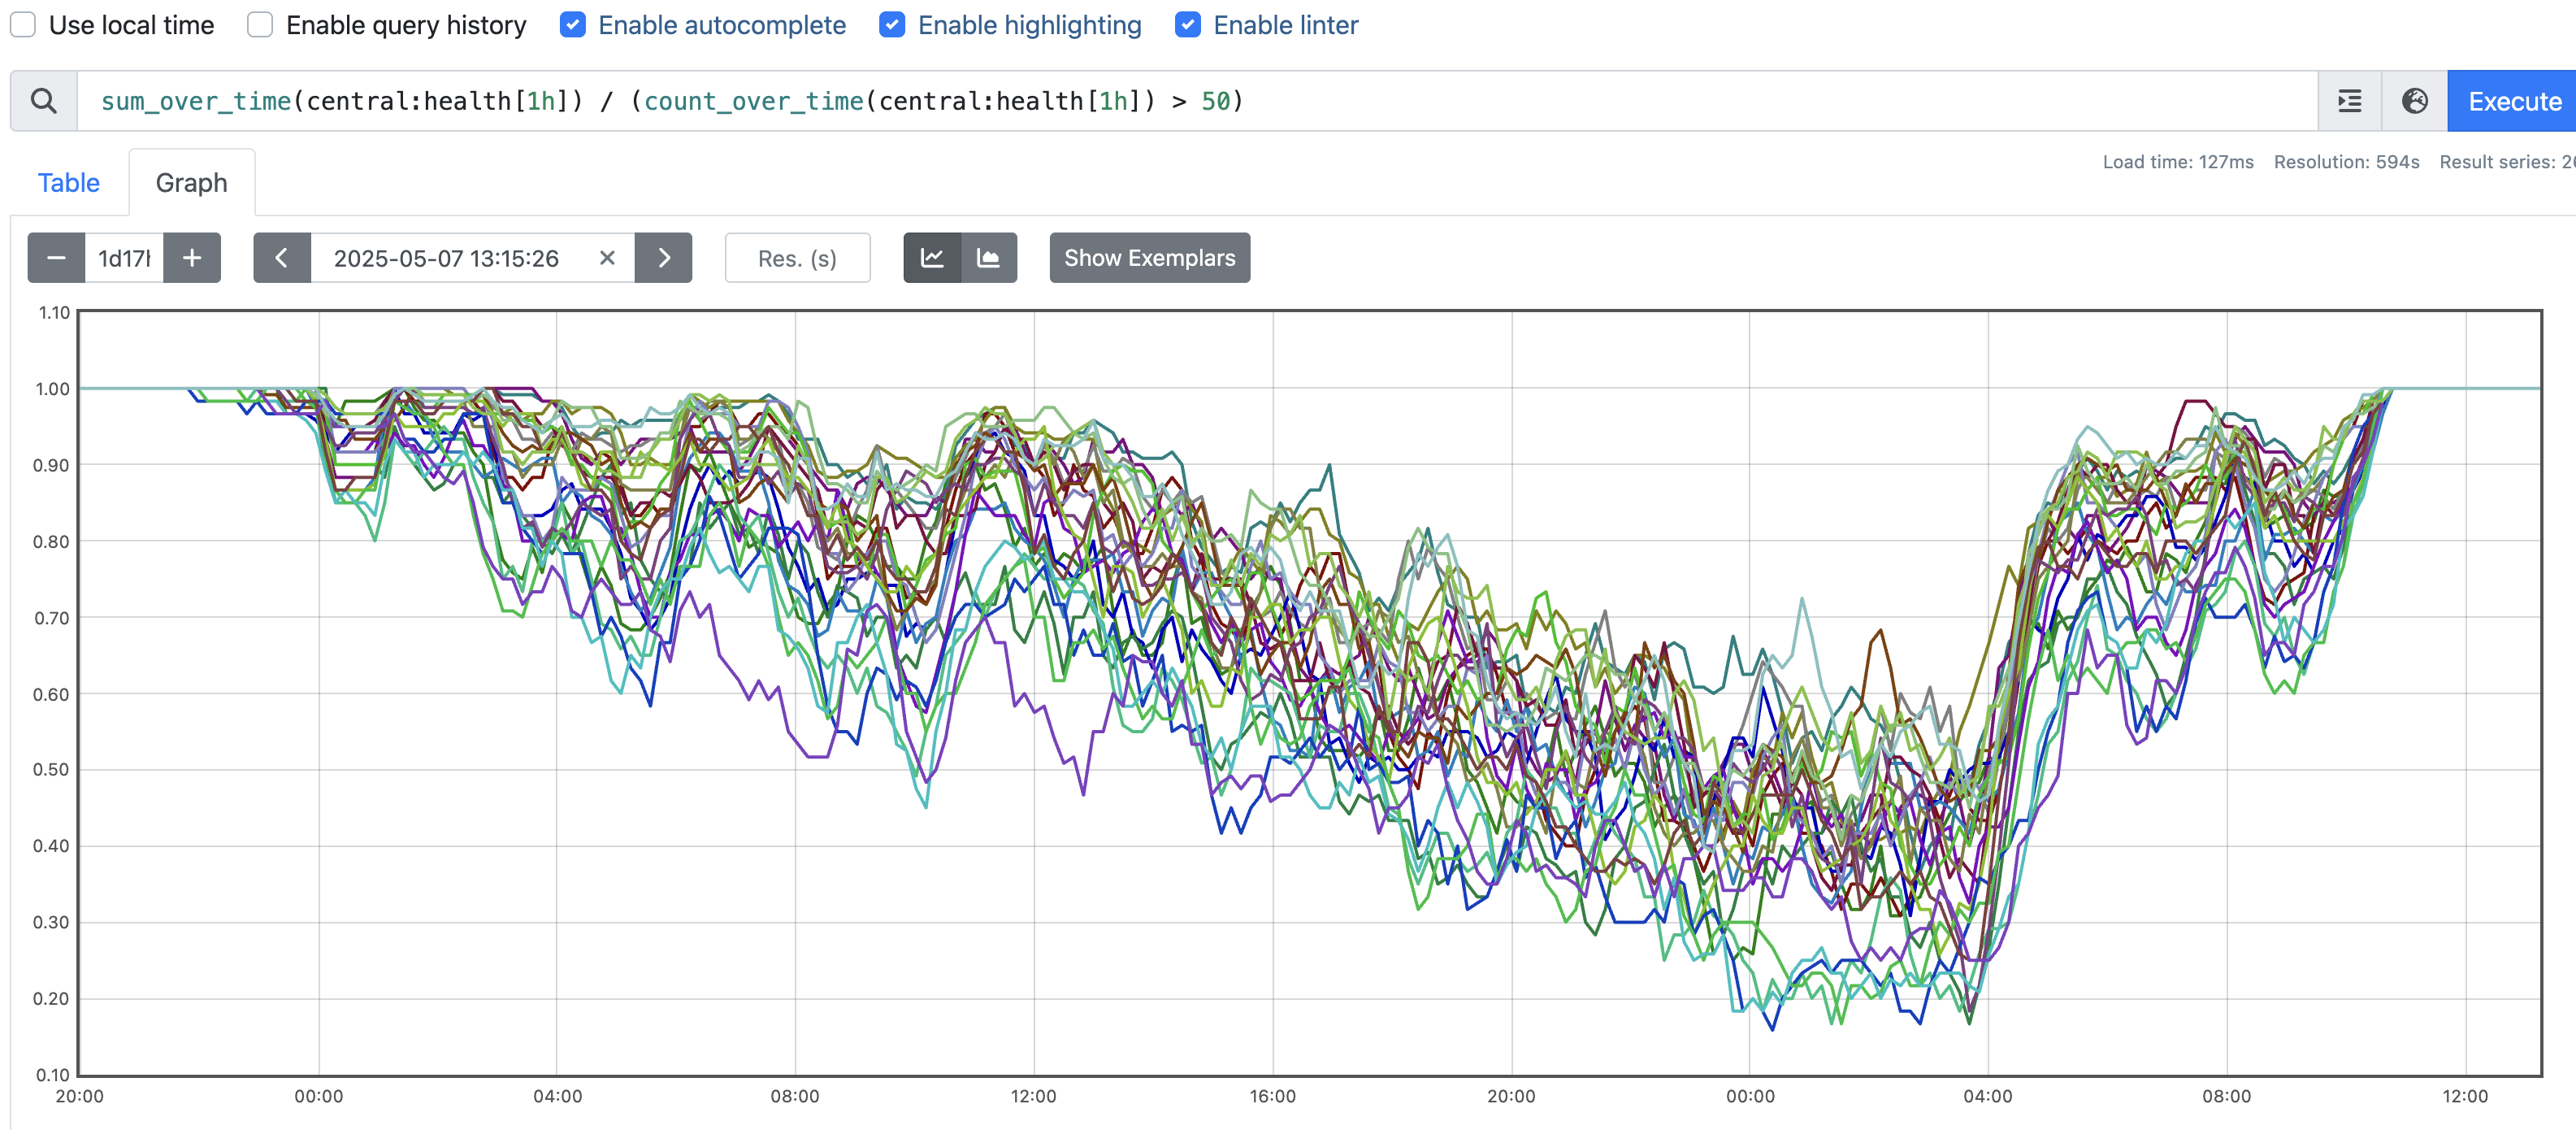Turn off Enable linter checkbox
The width and height of the screenshot is (2576, 1130).
[x=1187, y=25]
